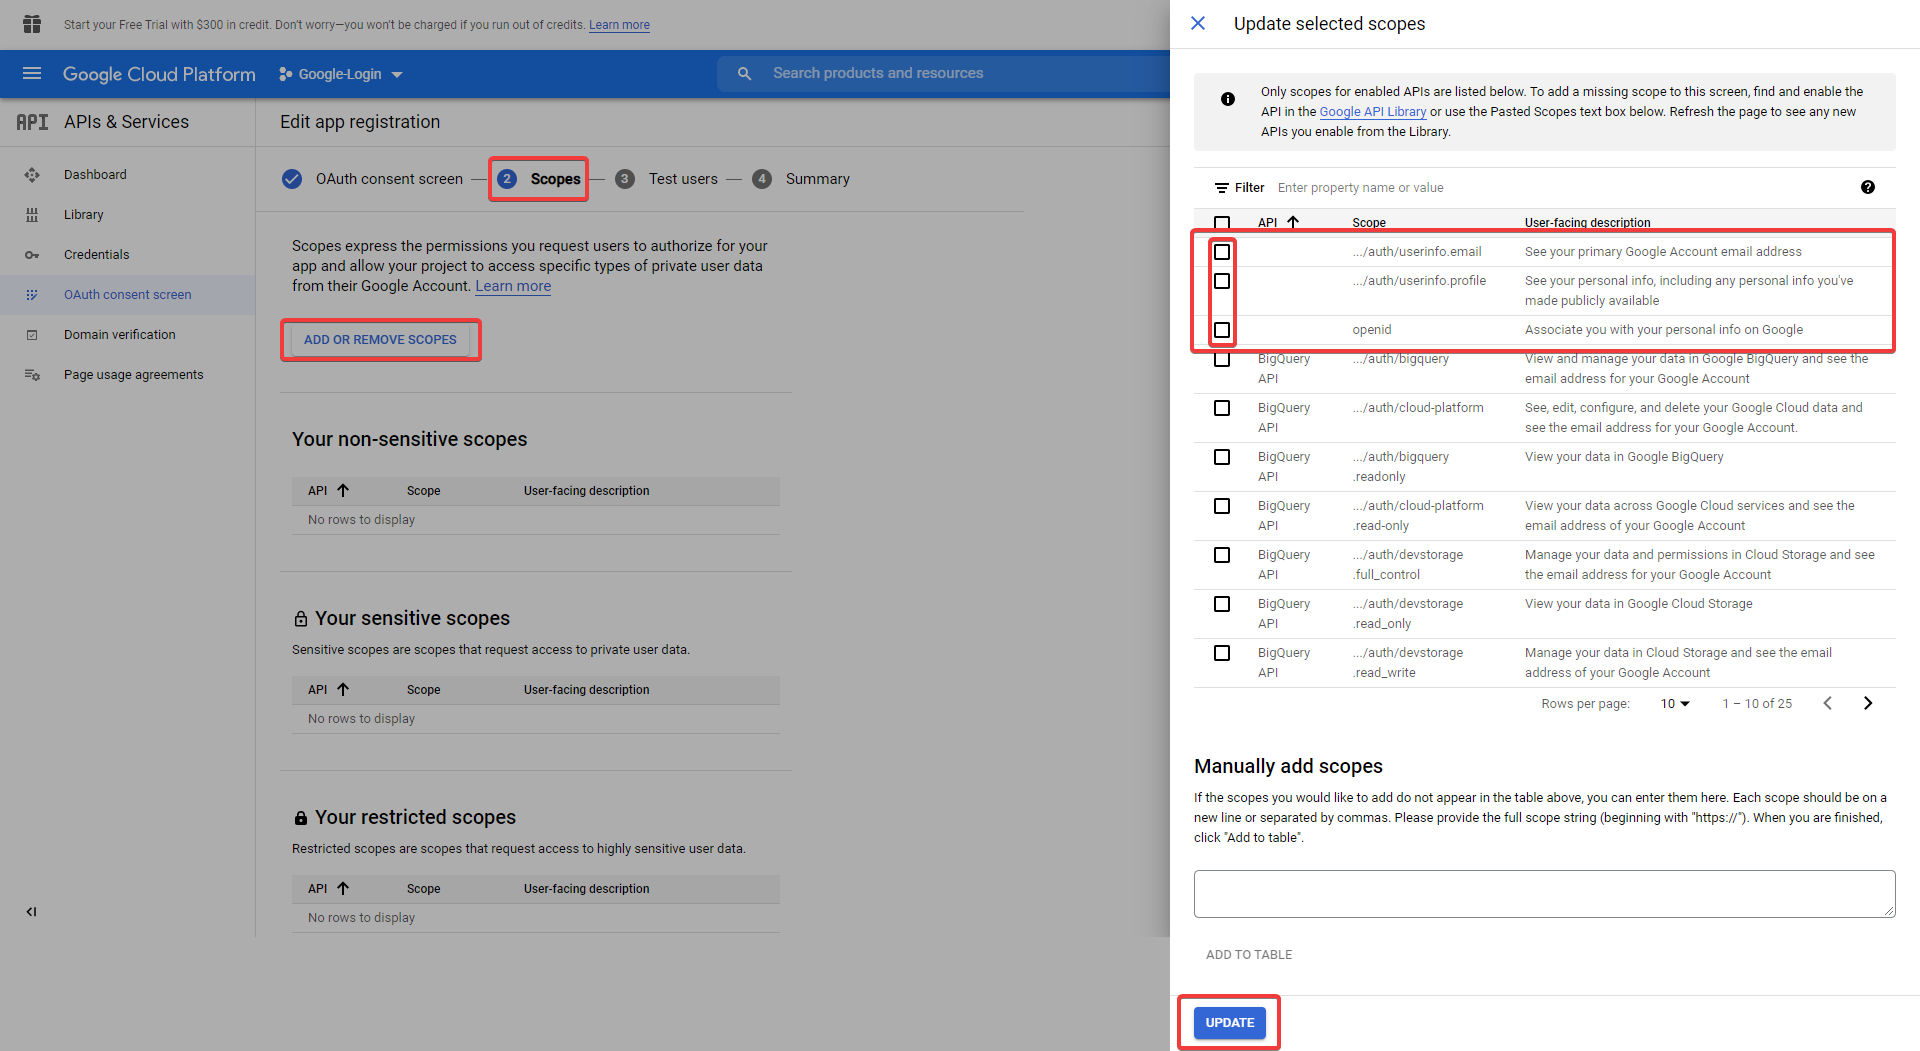Click the ADD TO TABLE button

pyautogui.click(x=1249, y=955)
